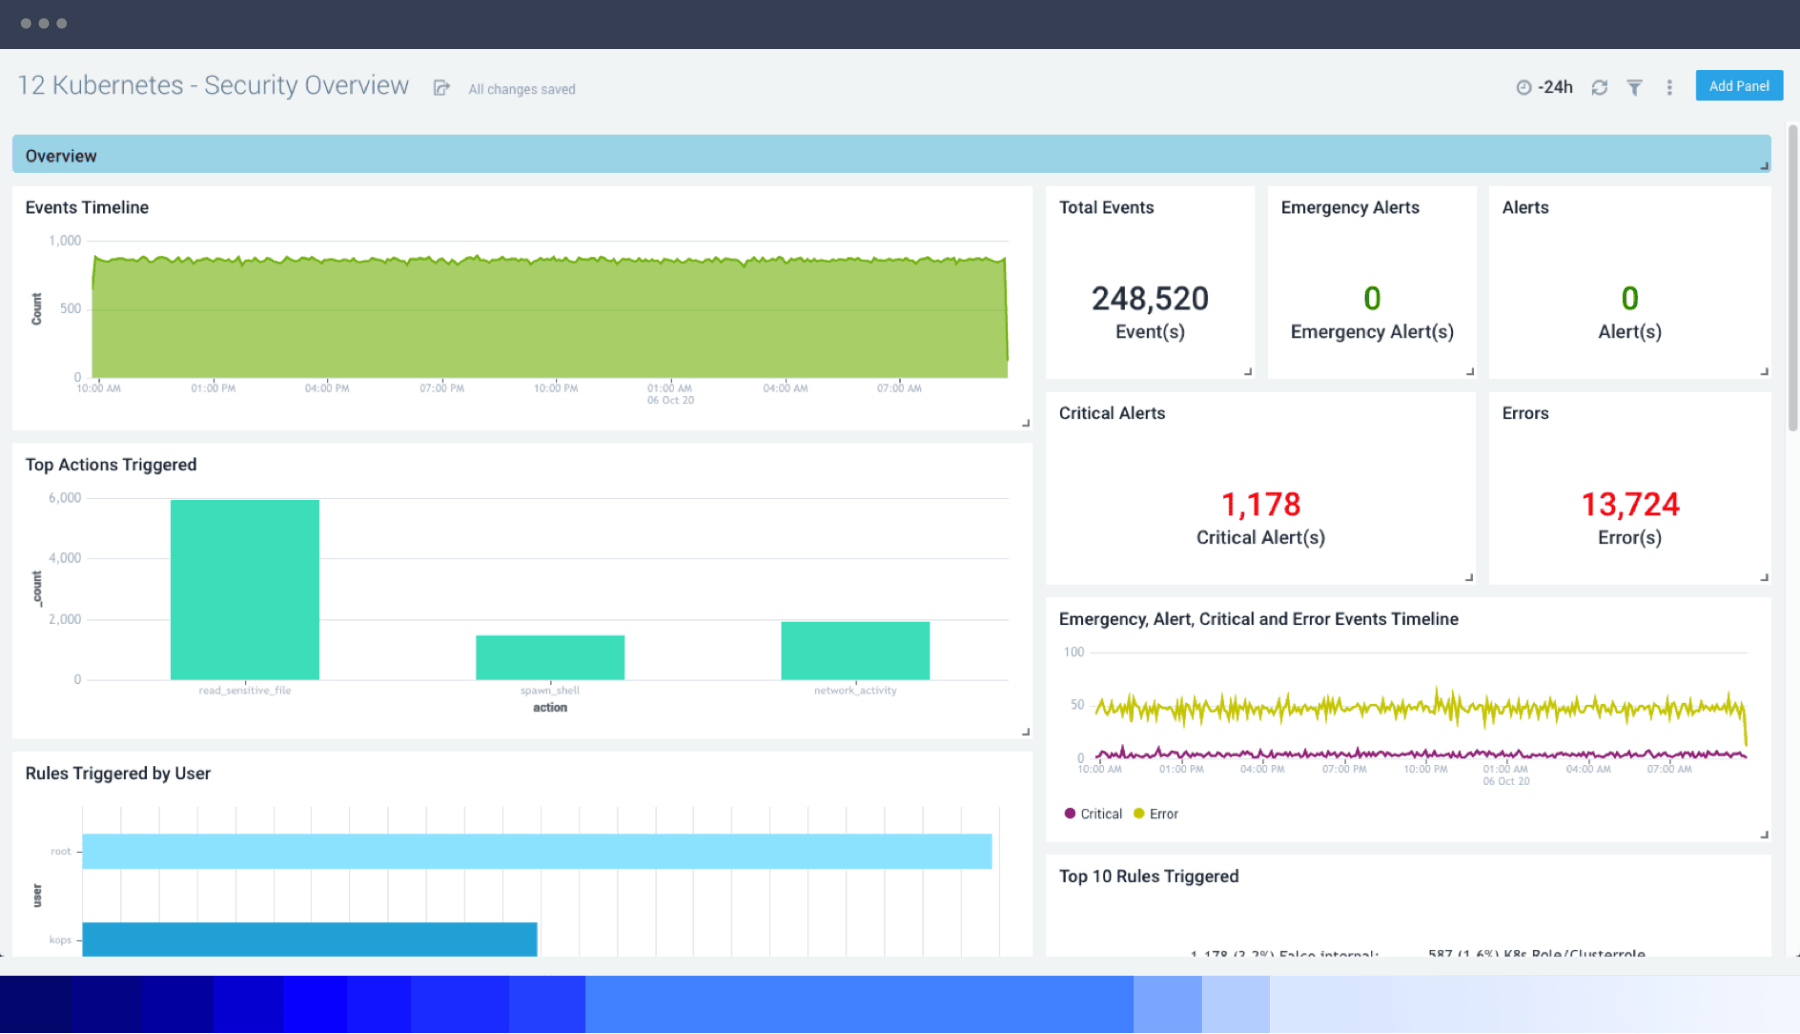Click the Critical Alerts value 1,178
The width and height of the screenshot is (1800, 1034).
pyautogui.click(x=1260, y=504)
